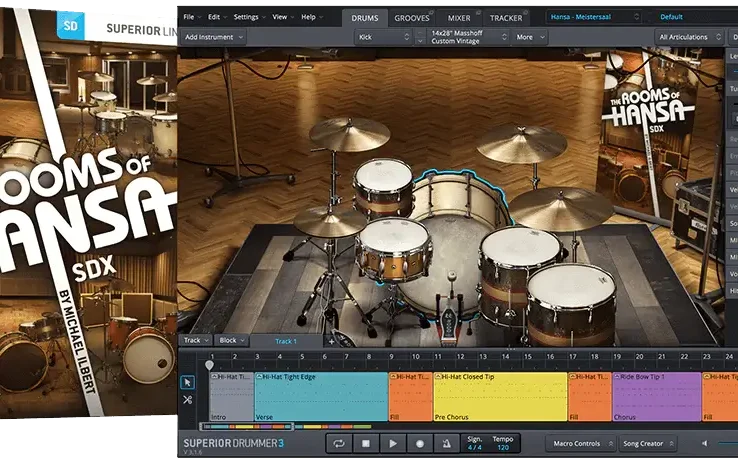This screenshot has height=458, width=738.
Task: Click the kick pedal in drum kit
Action: [449, 315]
